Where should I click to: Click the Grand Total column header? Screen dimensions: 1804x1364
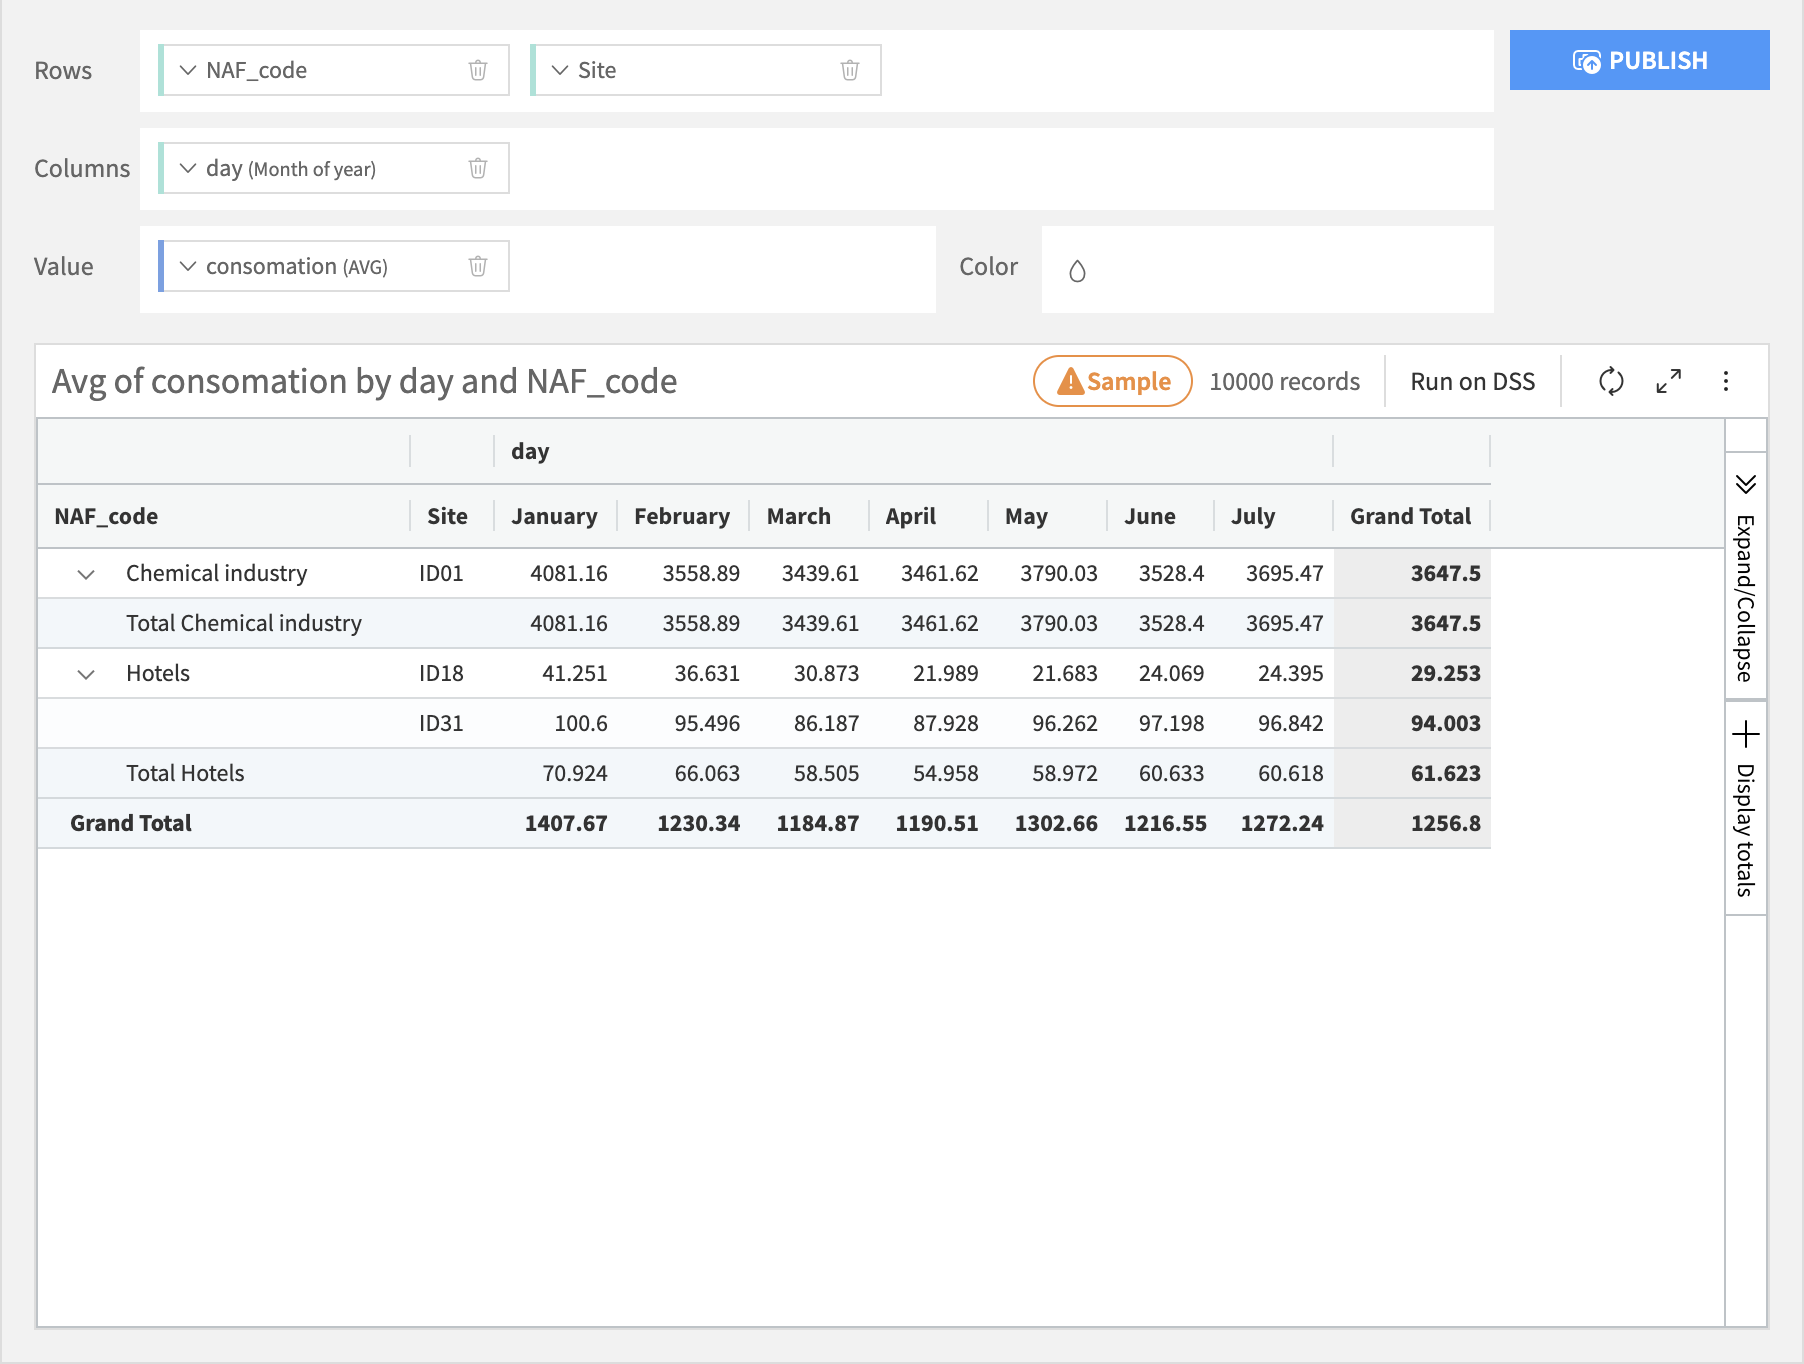[1411, 516]
